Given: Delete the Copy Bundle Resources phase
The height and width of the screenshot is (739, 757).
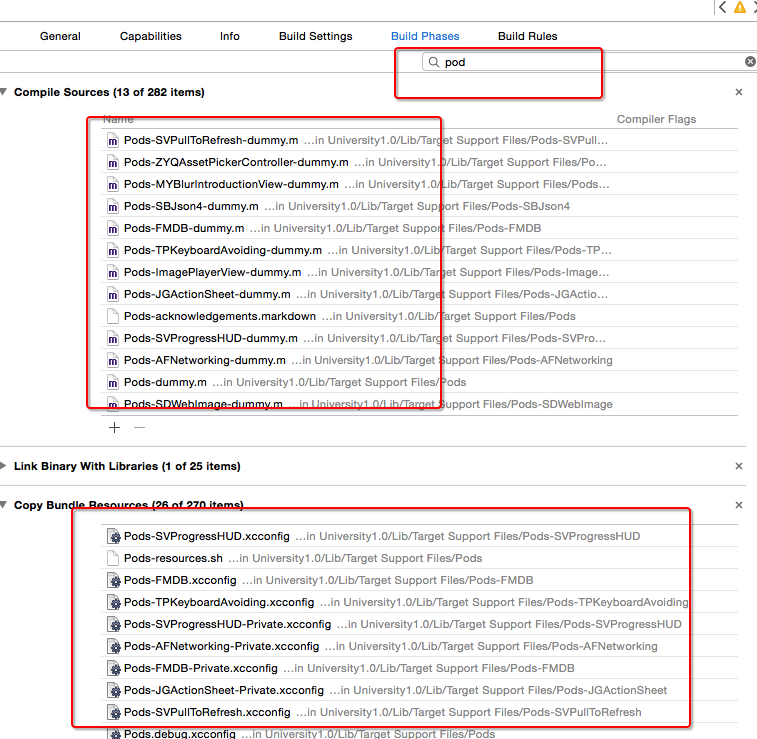Looking at the screenshot, I should [x=739, y=505].
